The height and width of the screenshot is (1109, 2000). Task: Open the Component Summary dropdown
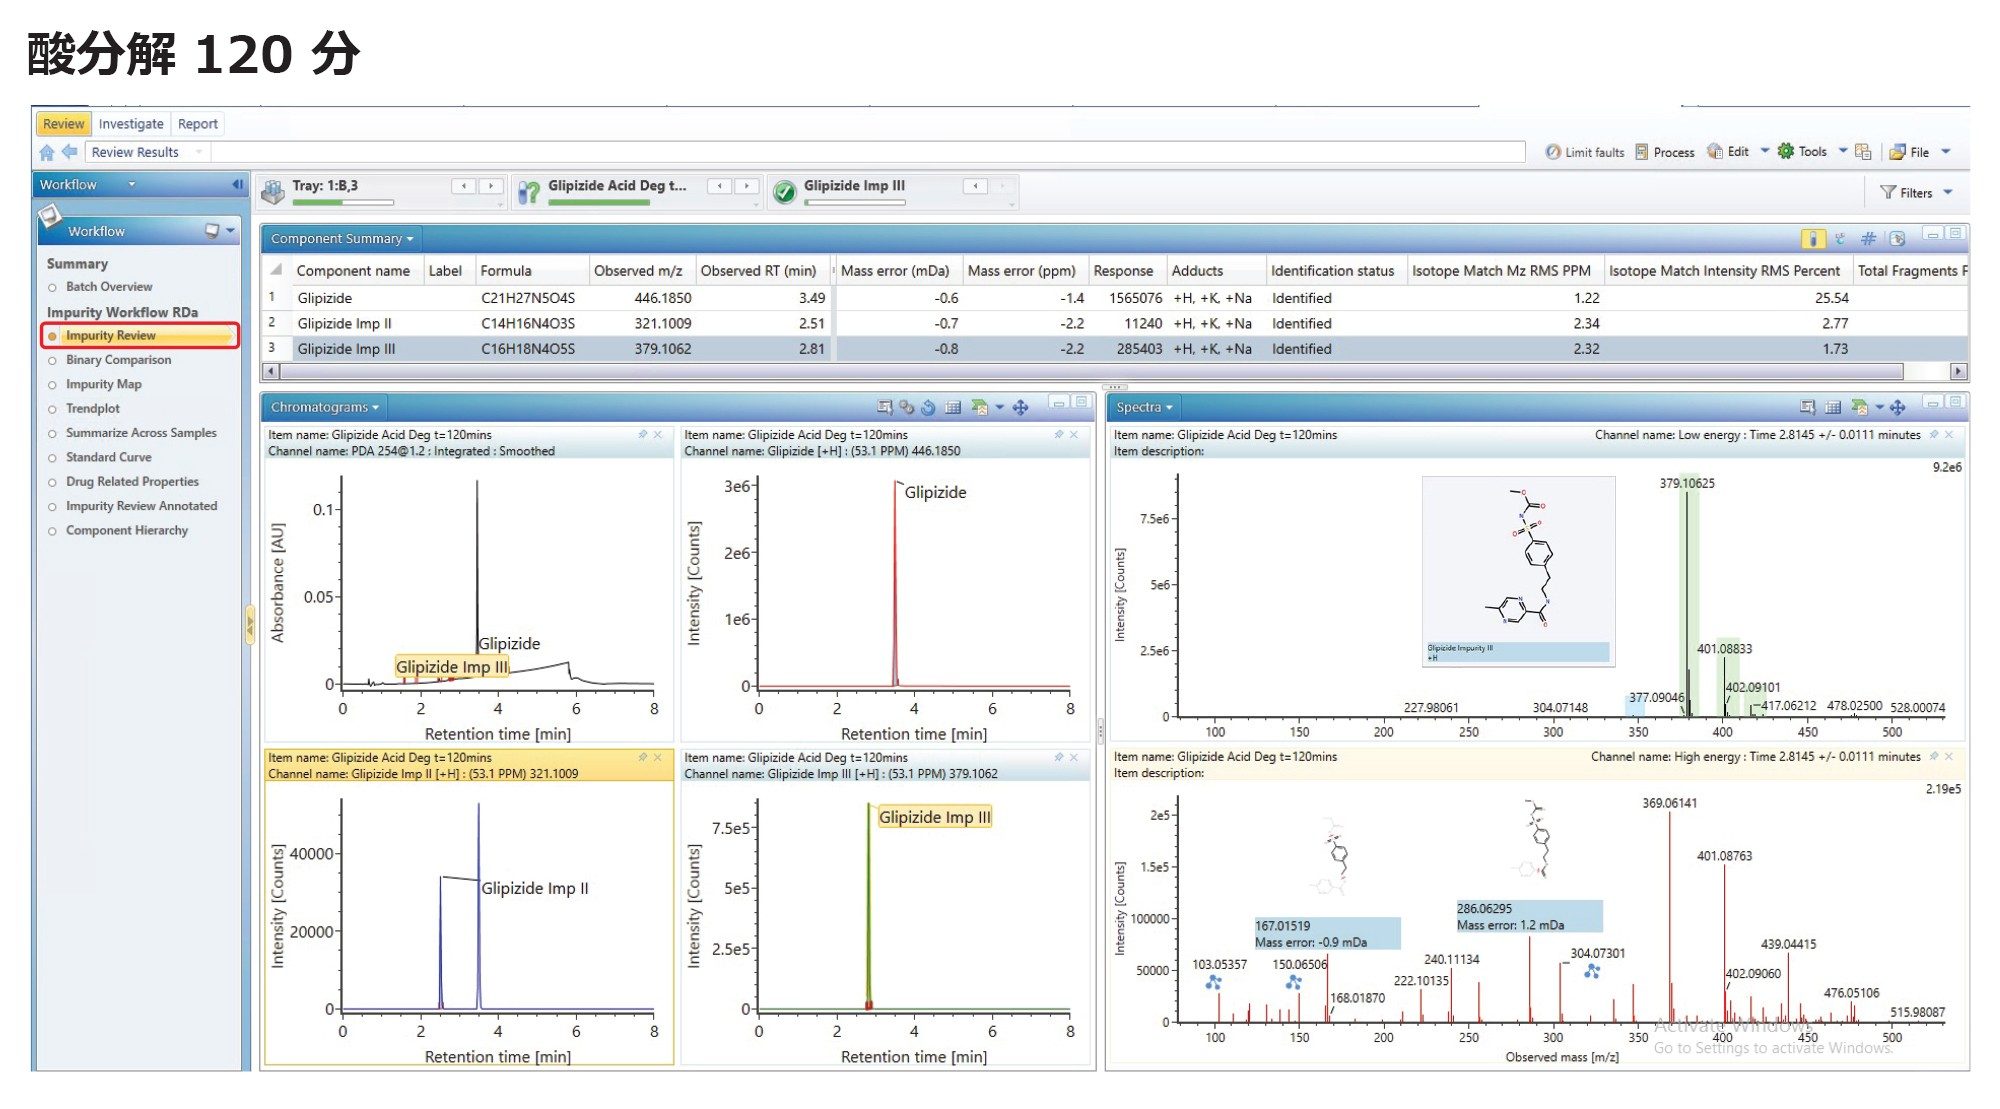[410, 239]
